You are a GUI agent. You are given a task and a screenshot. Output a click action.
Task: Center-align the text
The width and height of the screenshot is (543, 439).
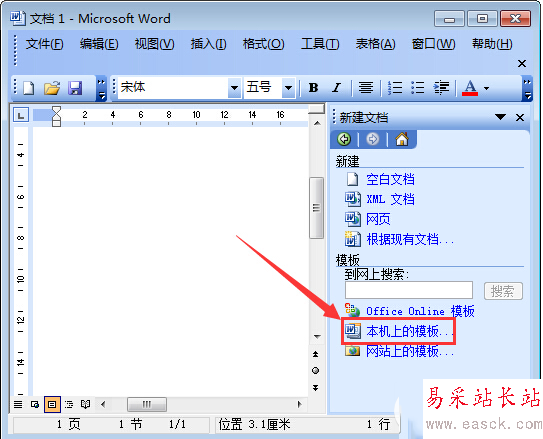(366, 88)
